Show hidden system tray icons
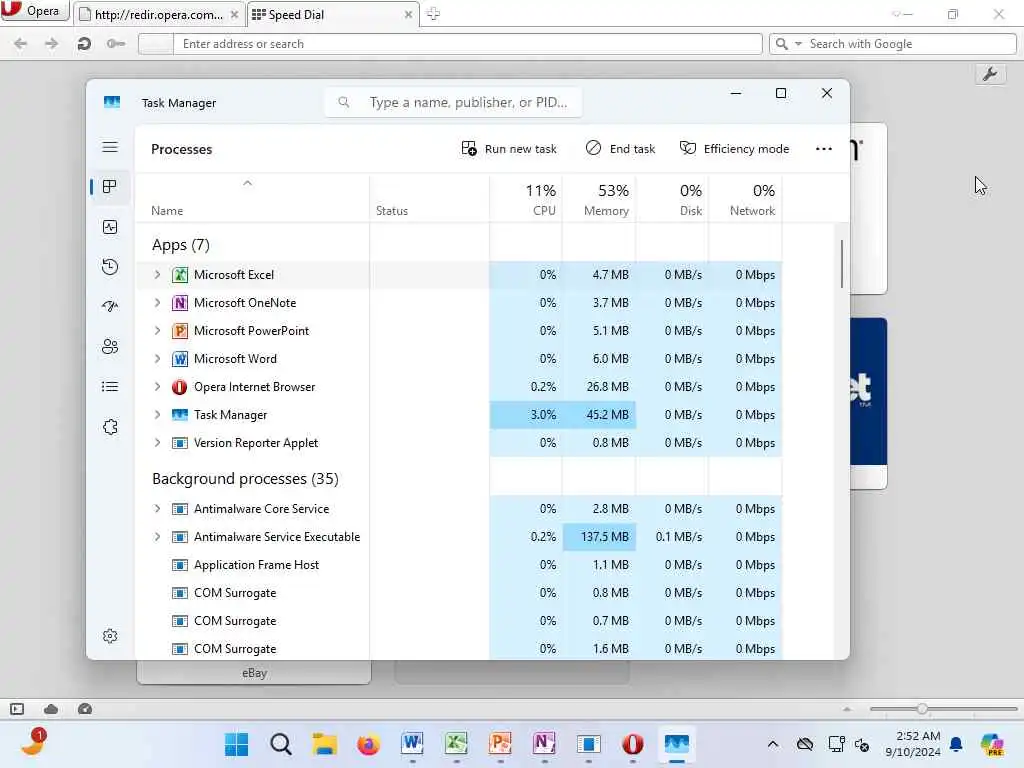The width and height of the screenshot is (1024, 768). pyautogui.click(x=773, y=744)
